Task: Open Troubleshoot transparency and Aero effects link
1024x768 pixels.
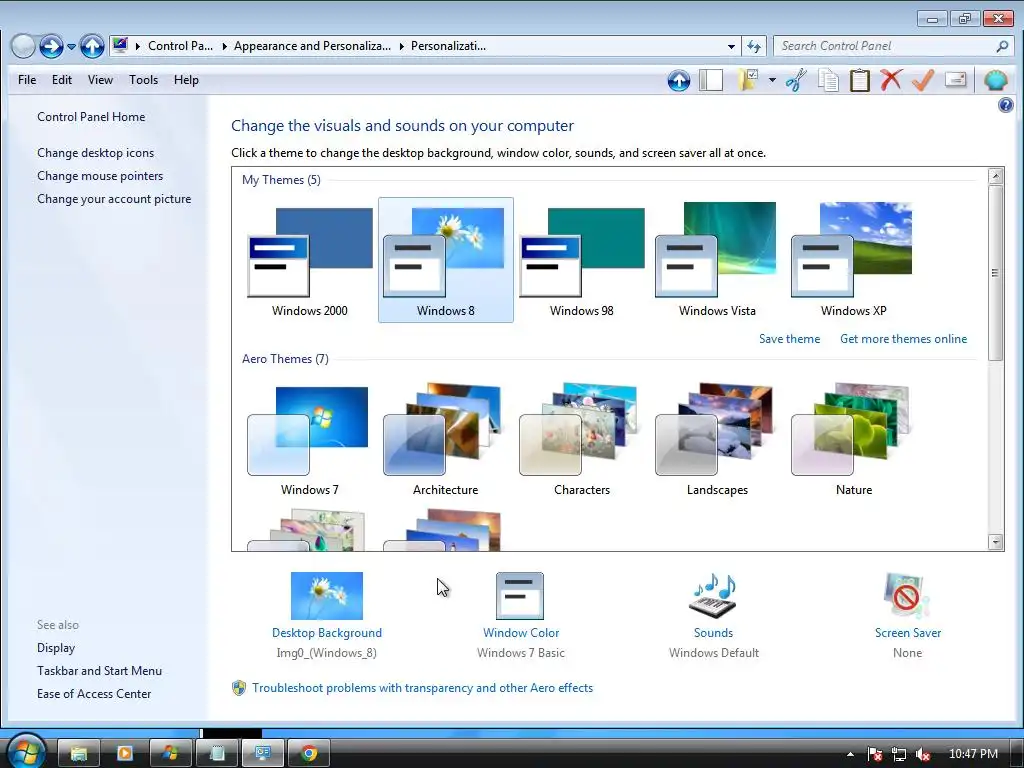Action: tap(422, 688)
